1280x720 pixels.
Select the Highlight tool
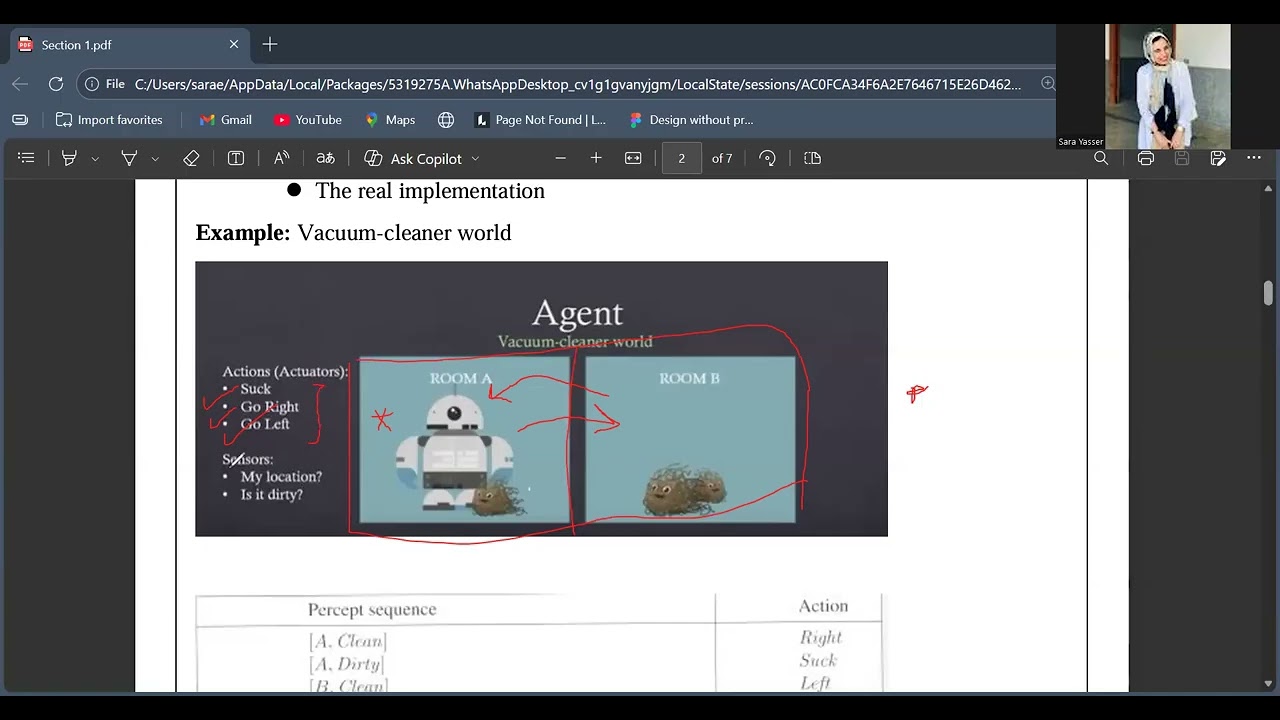(x=69, y=158)
